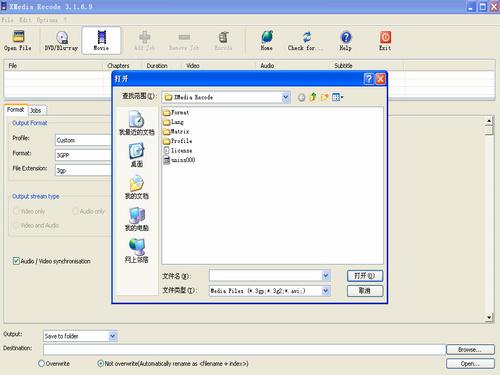Select the Format folder

(x=176, y=113)
